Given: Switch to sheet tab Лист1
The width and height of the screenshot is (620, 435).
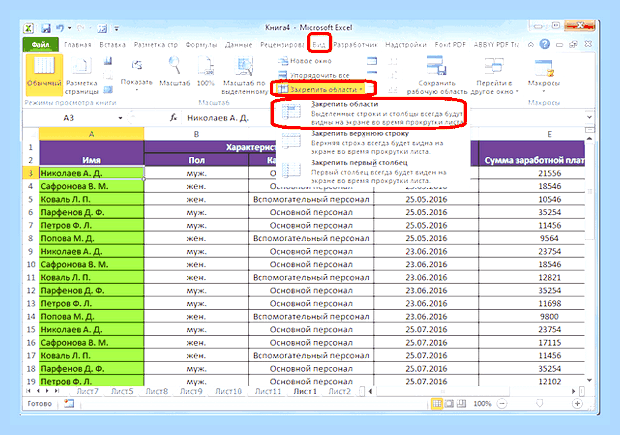Looking at the screenshot, I should pos(305,392).
